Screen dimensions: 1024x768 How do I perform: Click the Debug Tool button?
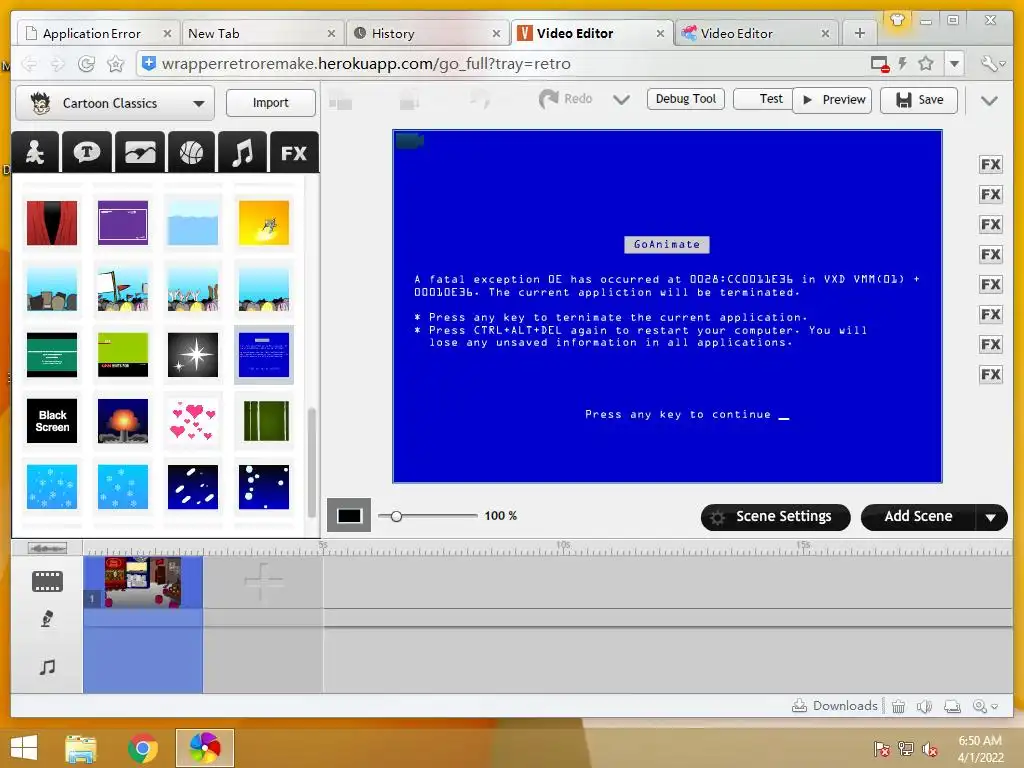coord(686,99)
